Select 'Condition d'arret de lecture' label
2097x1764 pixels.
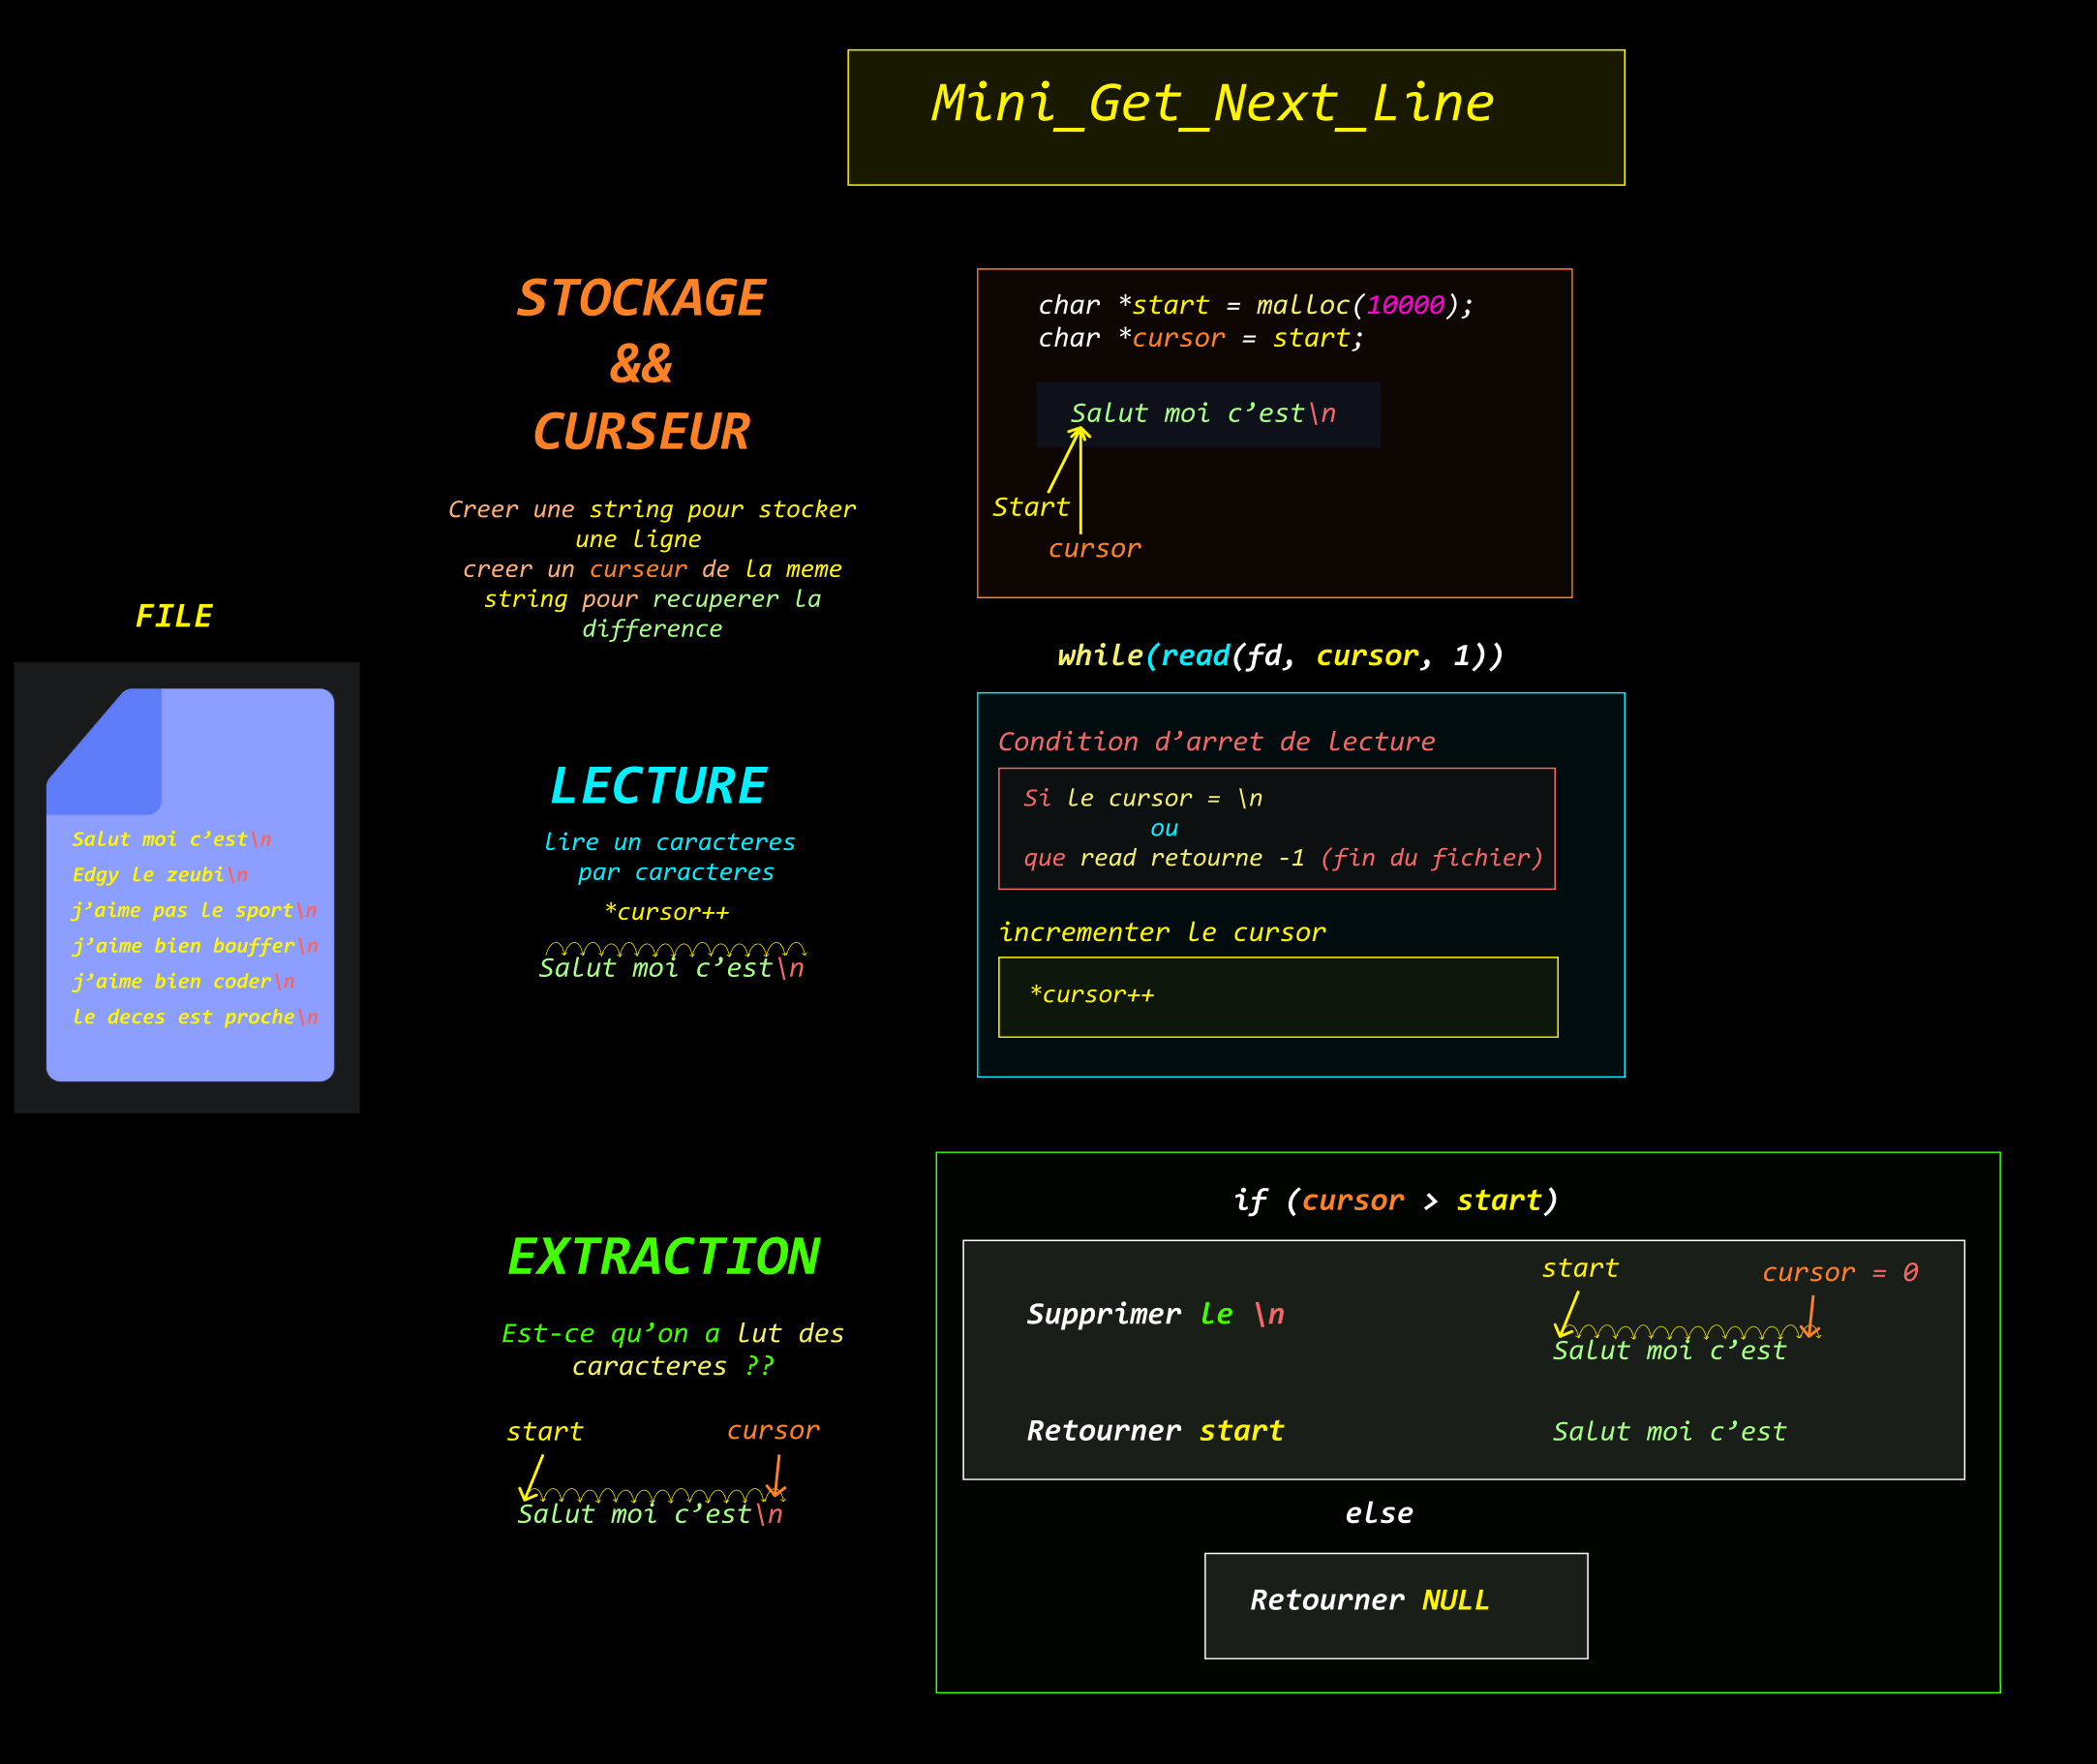pyautogui.click(x=1216, y=742)
